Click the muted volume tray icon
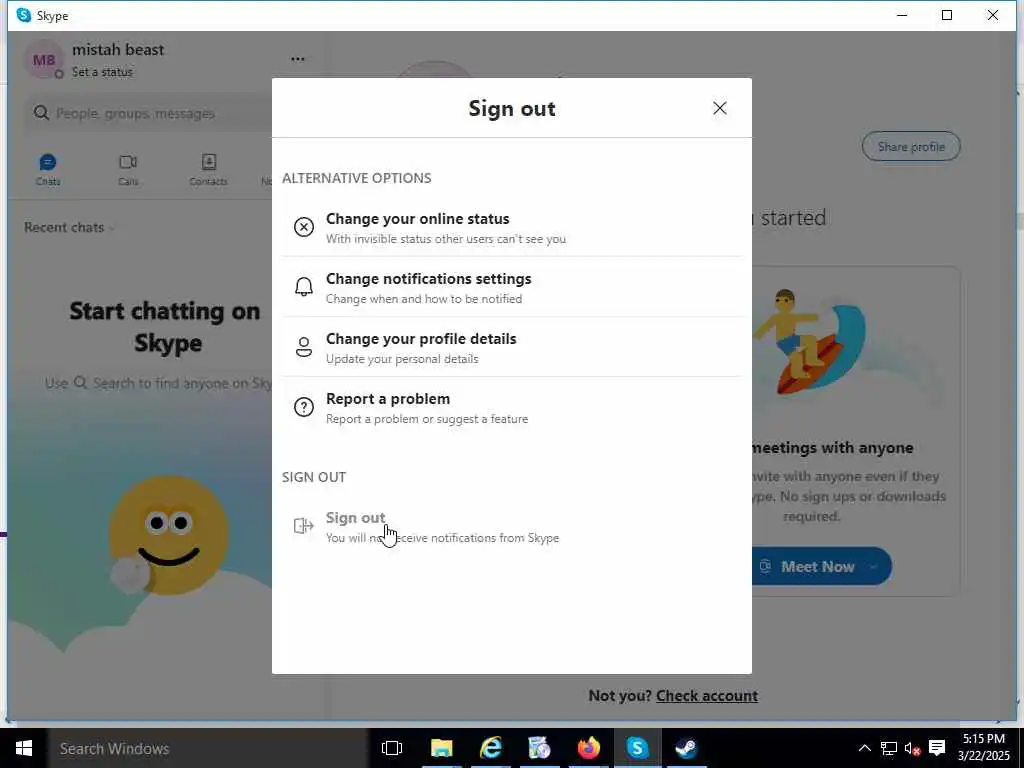 coord(912,748)
